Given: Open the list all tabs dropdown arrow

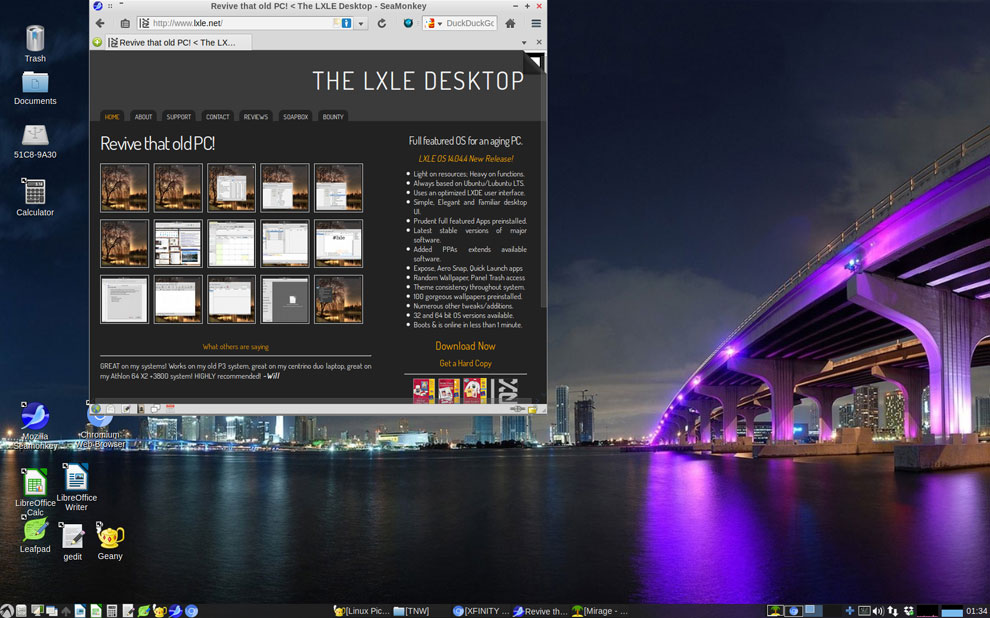Looking at the screenshot, I should coord(523,42).
